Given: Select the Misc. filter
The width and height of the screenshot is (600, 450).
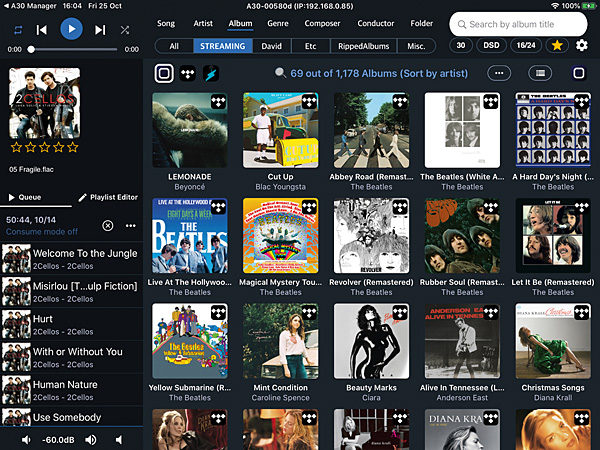Looking at the screenshot, I should point(416,46).
